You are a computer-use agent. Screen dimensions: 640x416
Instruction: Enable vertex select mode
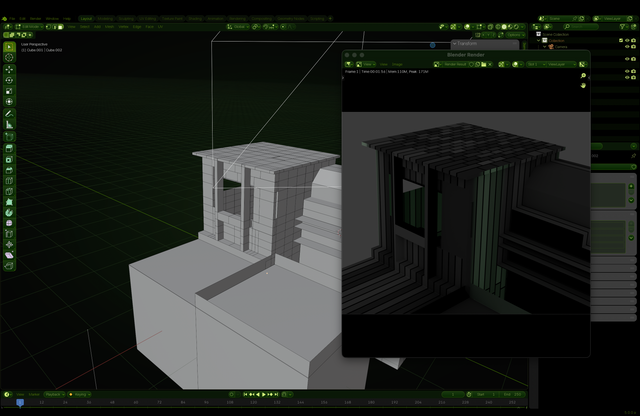[48, 27]
